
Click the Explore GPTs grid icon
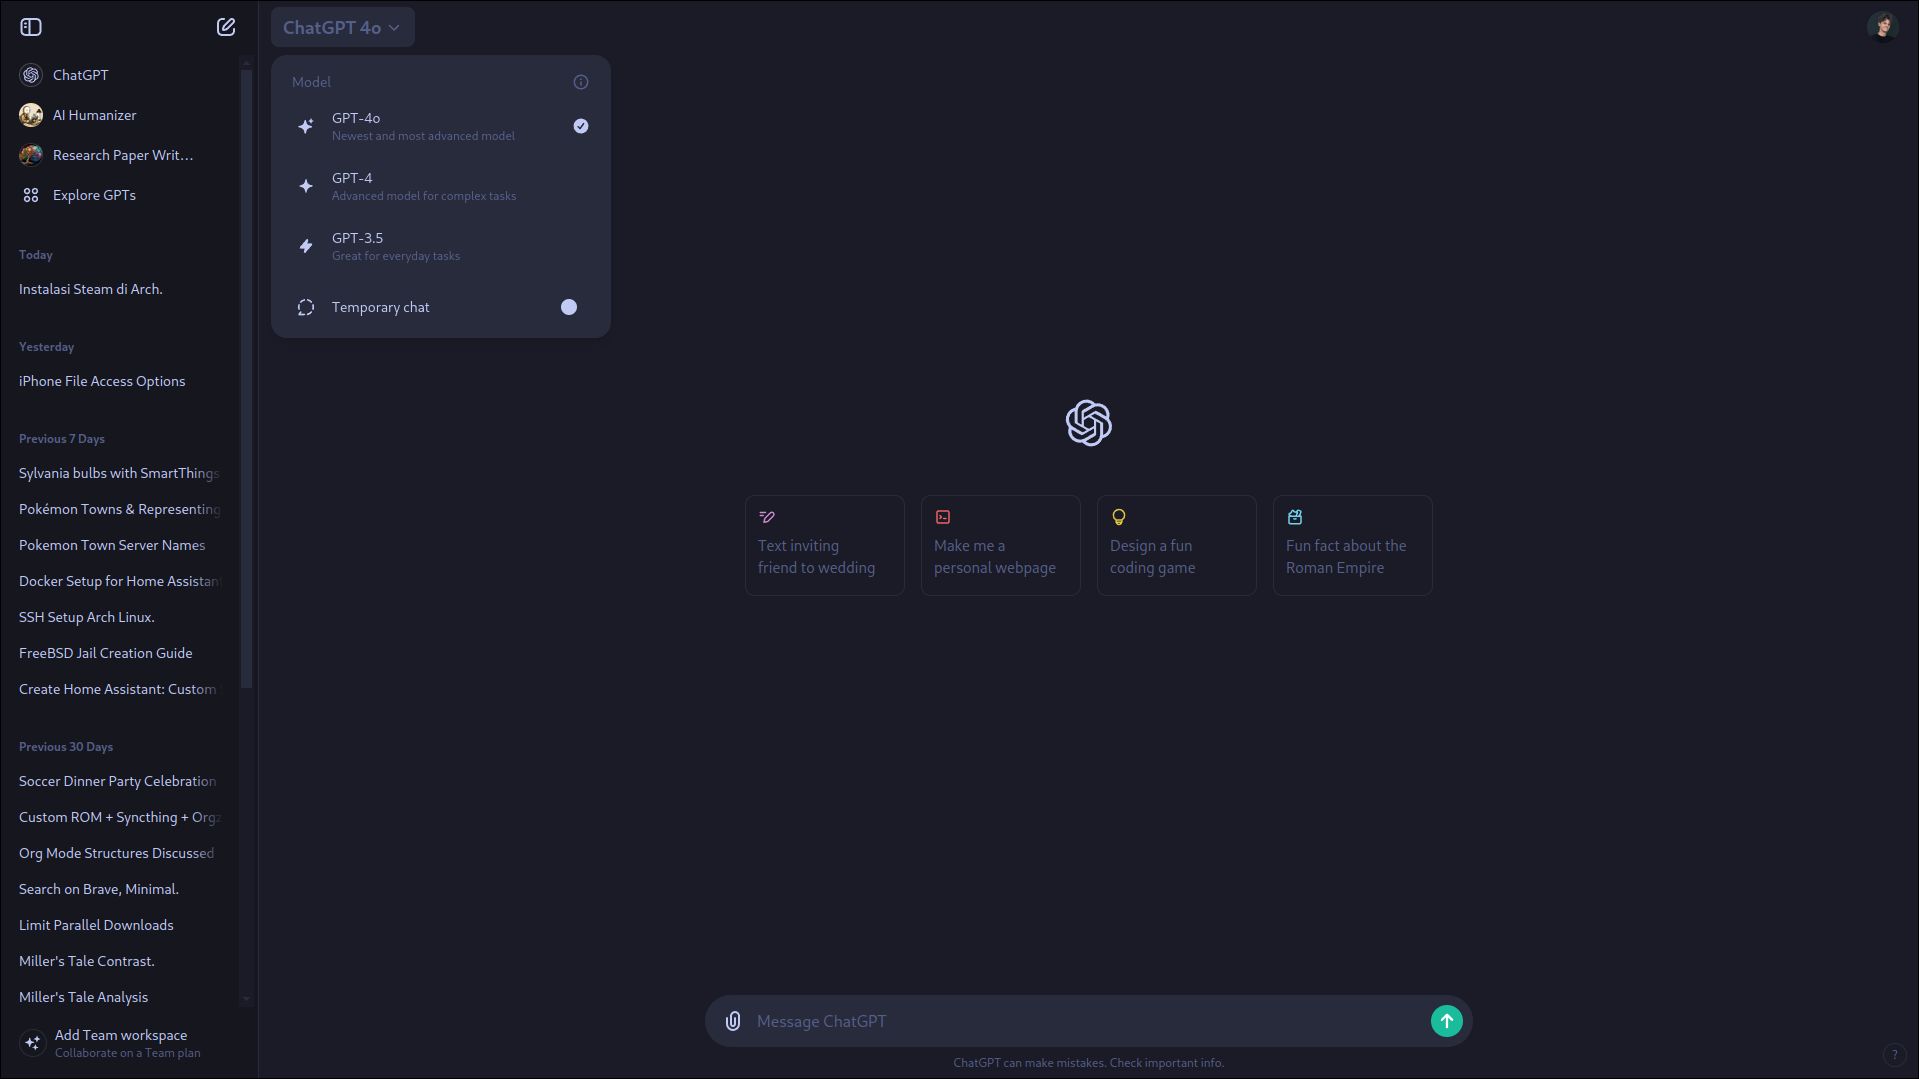(x=31, y=195)
